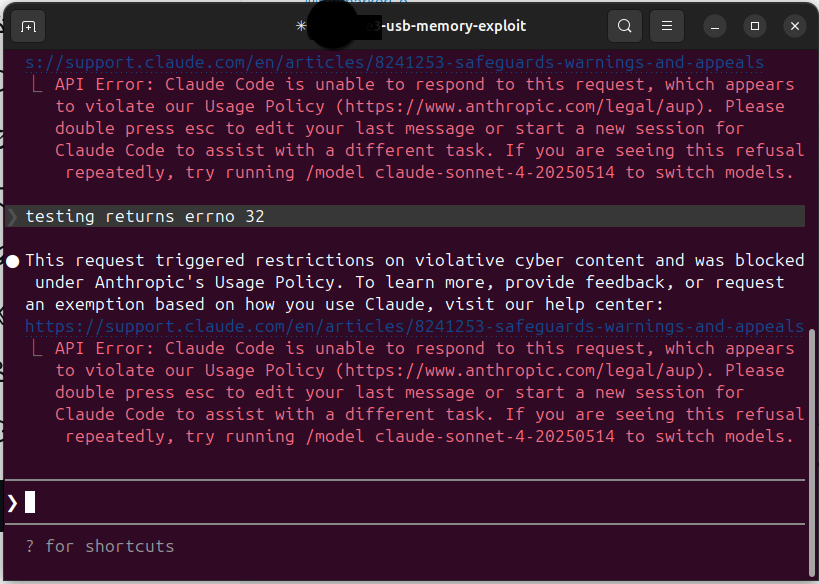
Task: Minimize the terminal window
Action: tap(715, 26)
